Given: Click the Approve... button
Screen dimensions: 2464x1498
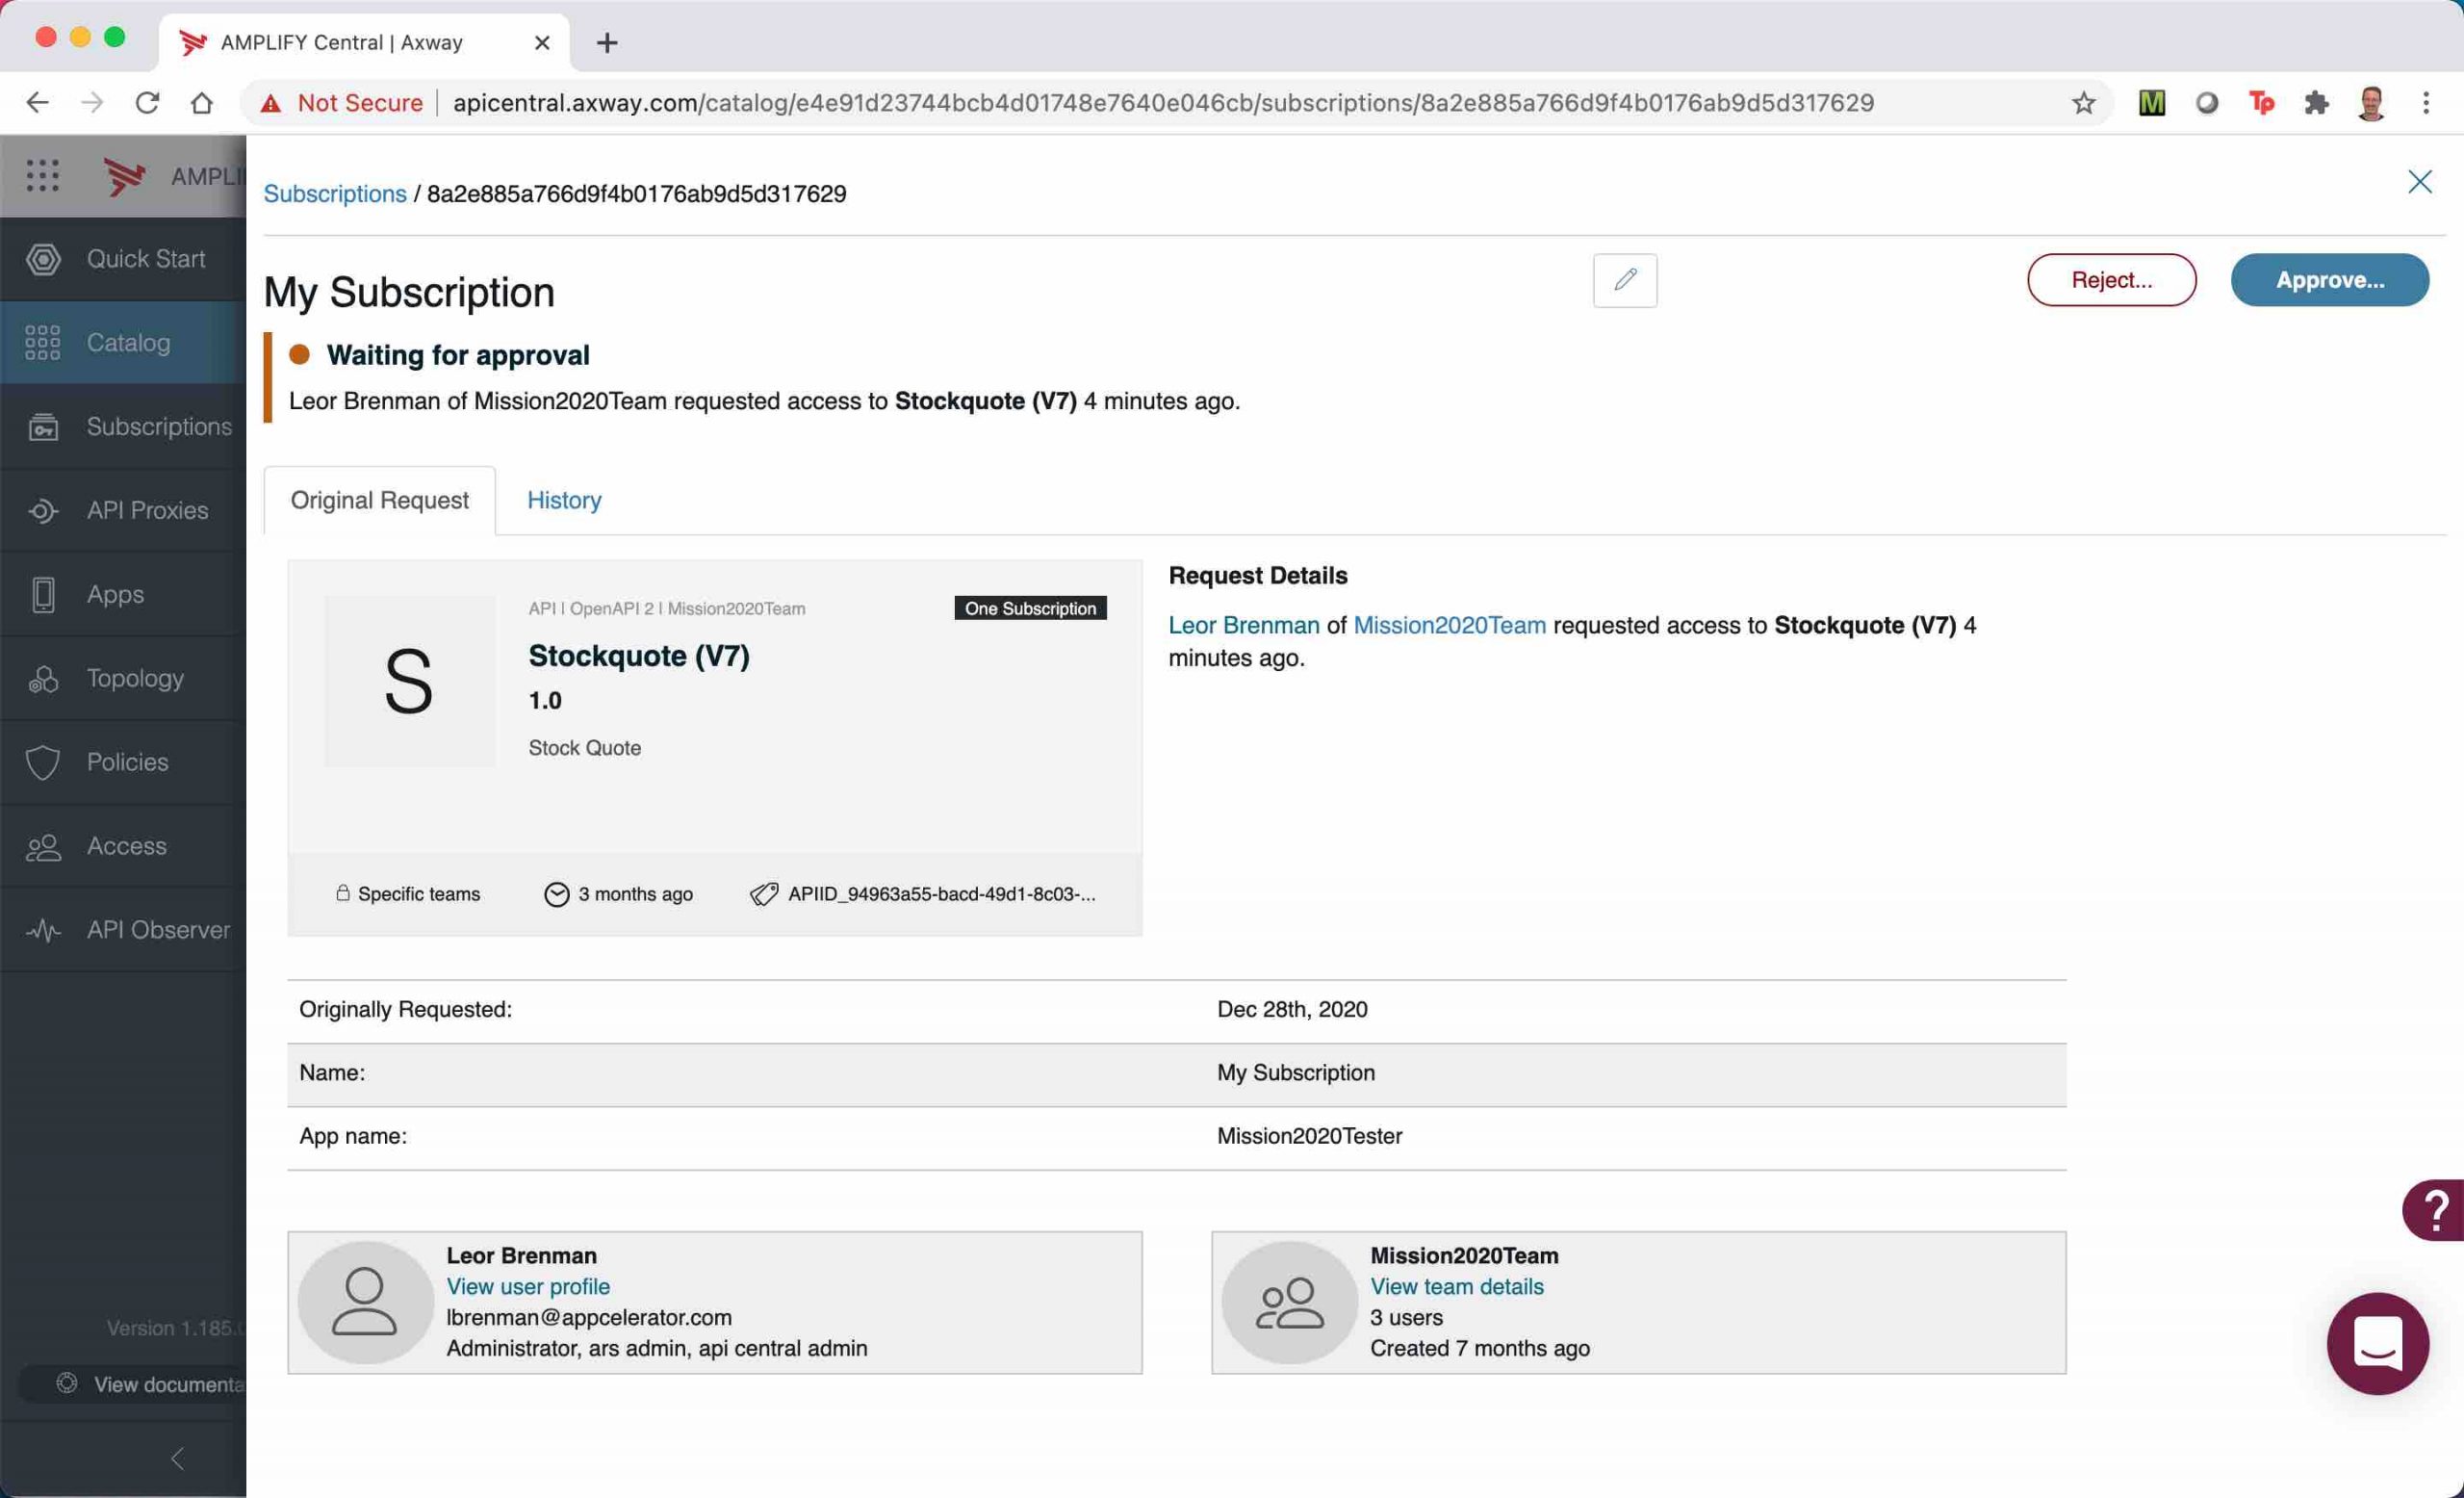Looking at the screenshot, I should 2329,280.
